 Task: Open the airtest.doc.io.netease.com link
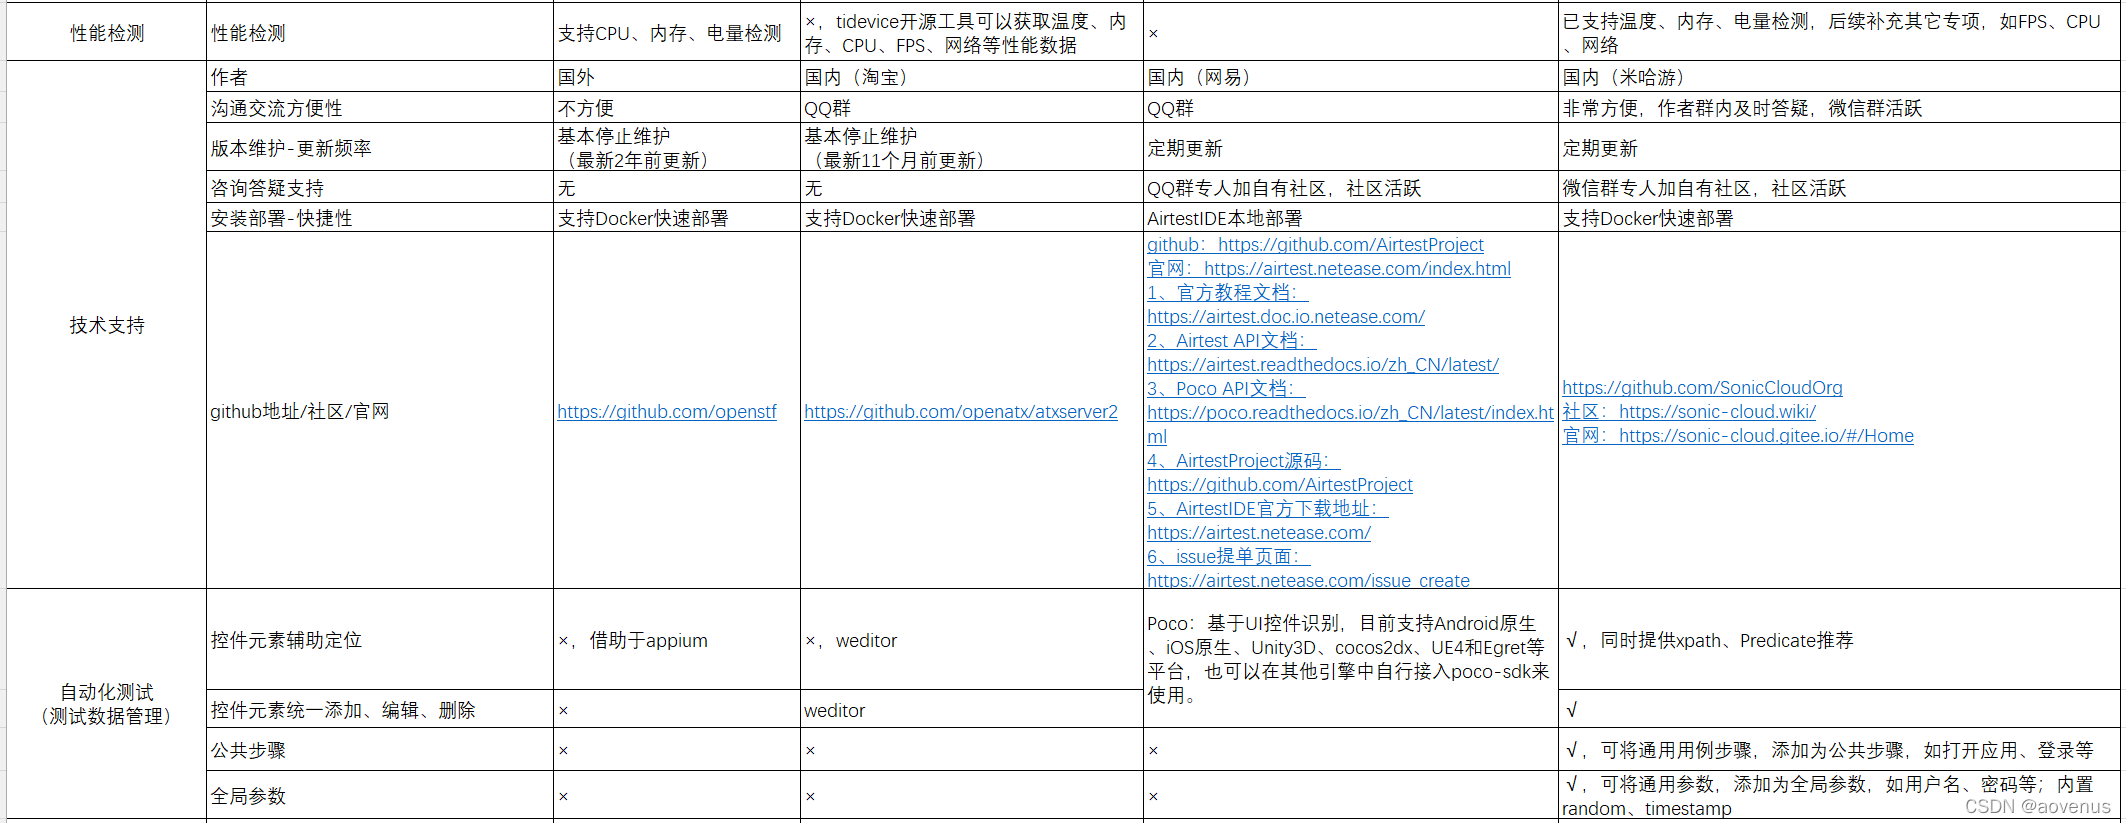[x=1286, y=317]
